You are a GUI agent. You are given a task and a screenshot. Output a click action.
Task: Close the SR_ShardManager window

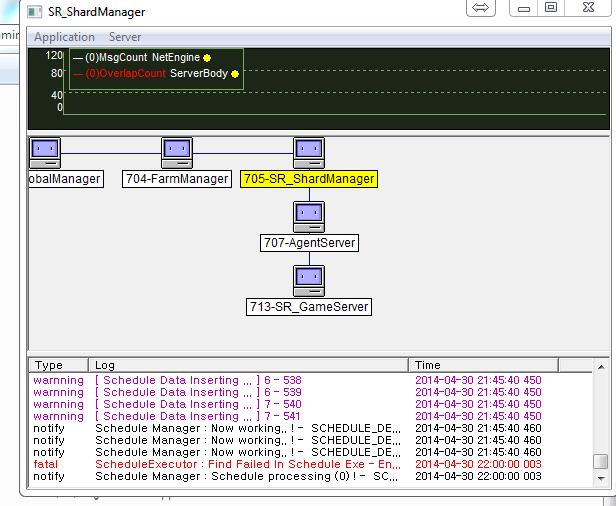(588, 7)
